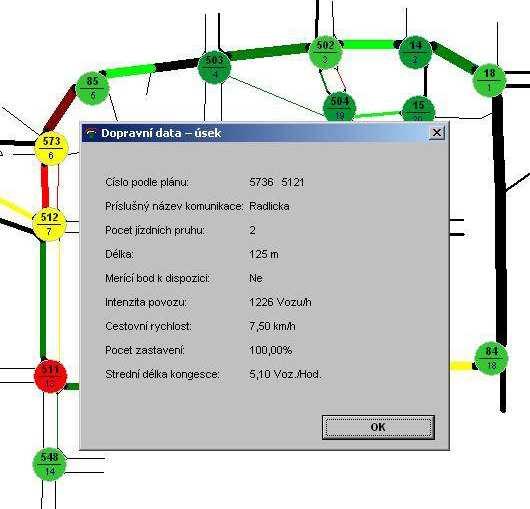Image resolution: width=530 pixels, height=509 pixels.
Task: Close the Dopravní data – úsek dialog
Action: point(437,133)
